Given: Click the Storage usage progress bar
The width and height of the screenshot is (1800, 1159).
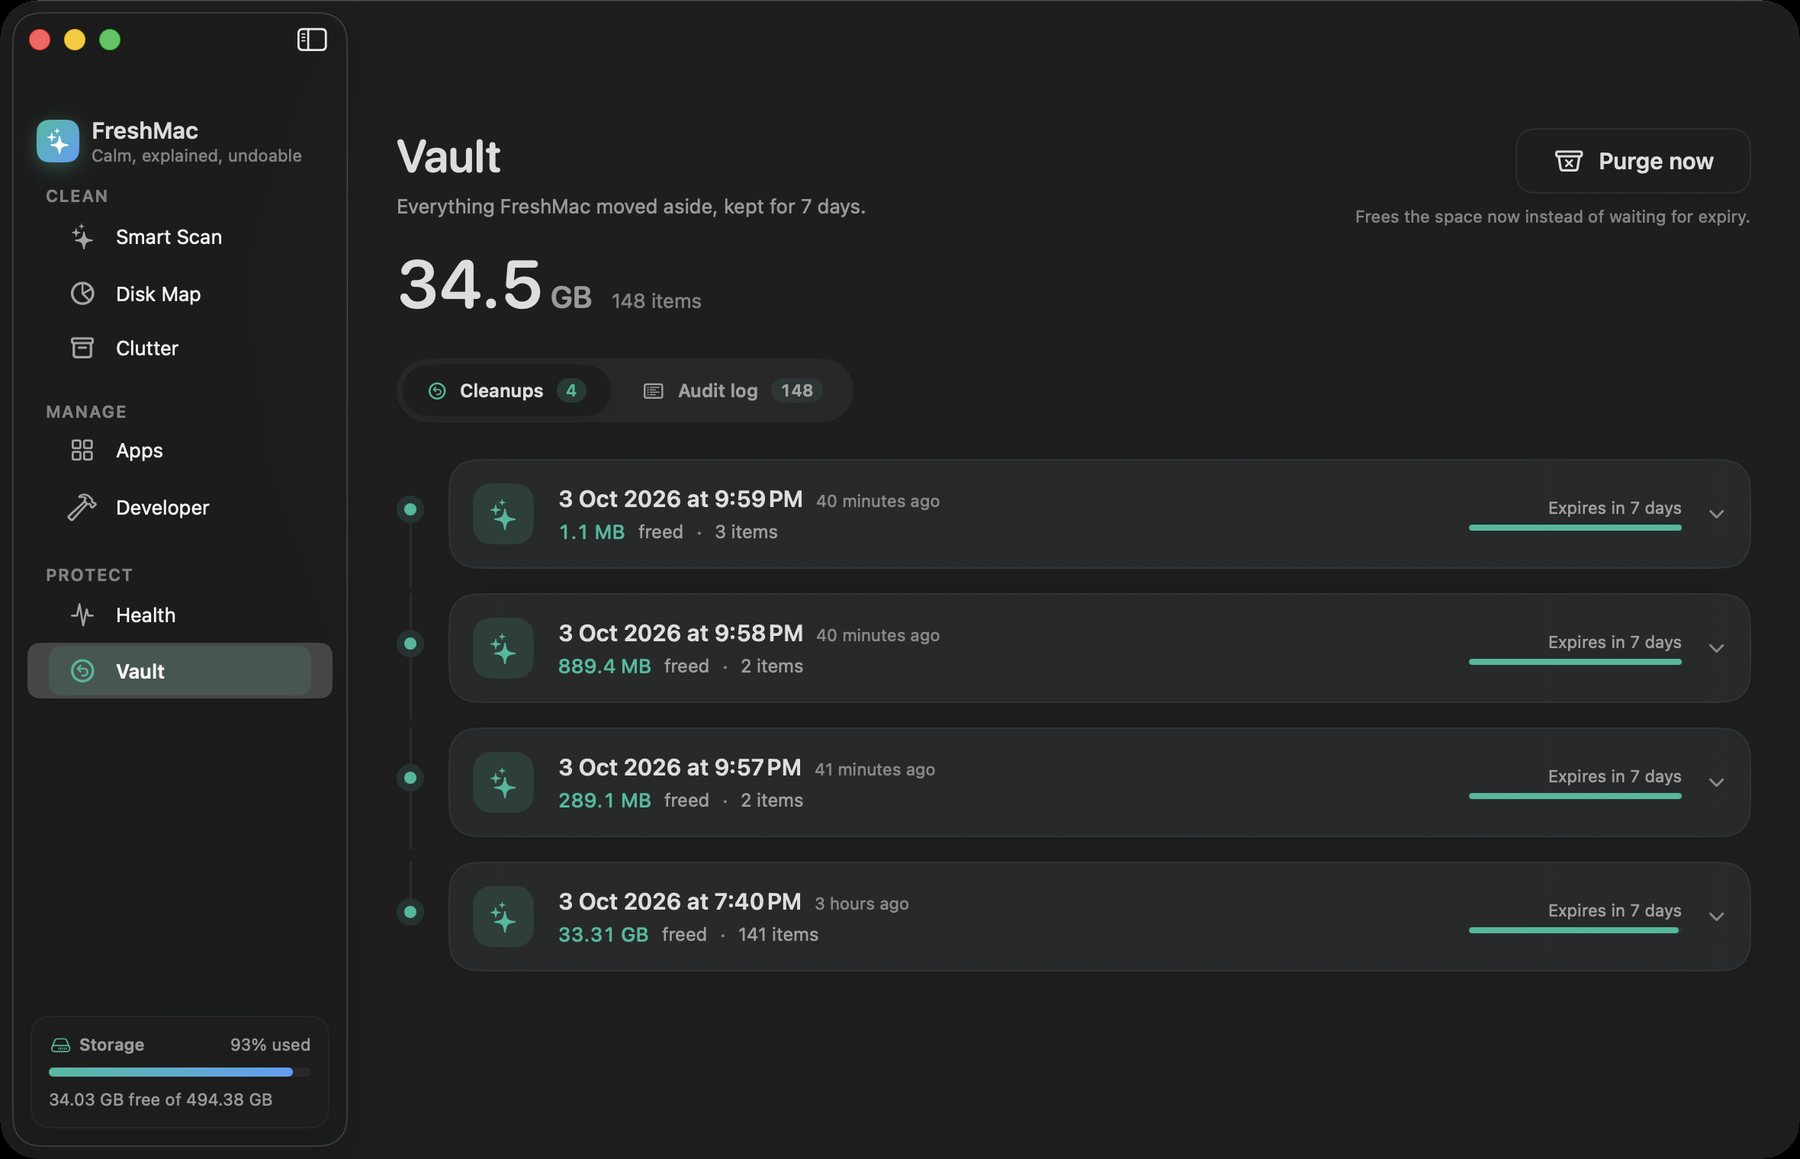Looking at the screenshot, I should [x=180, y=1072].
